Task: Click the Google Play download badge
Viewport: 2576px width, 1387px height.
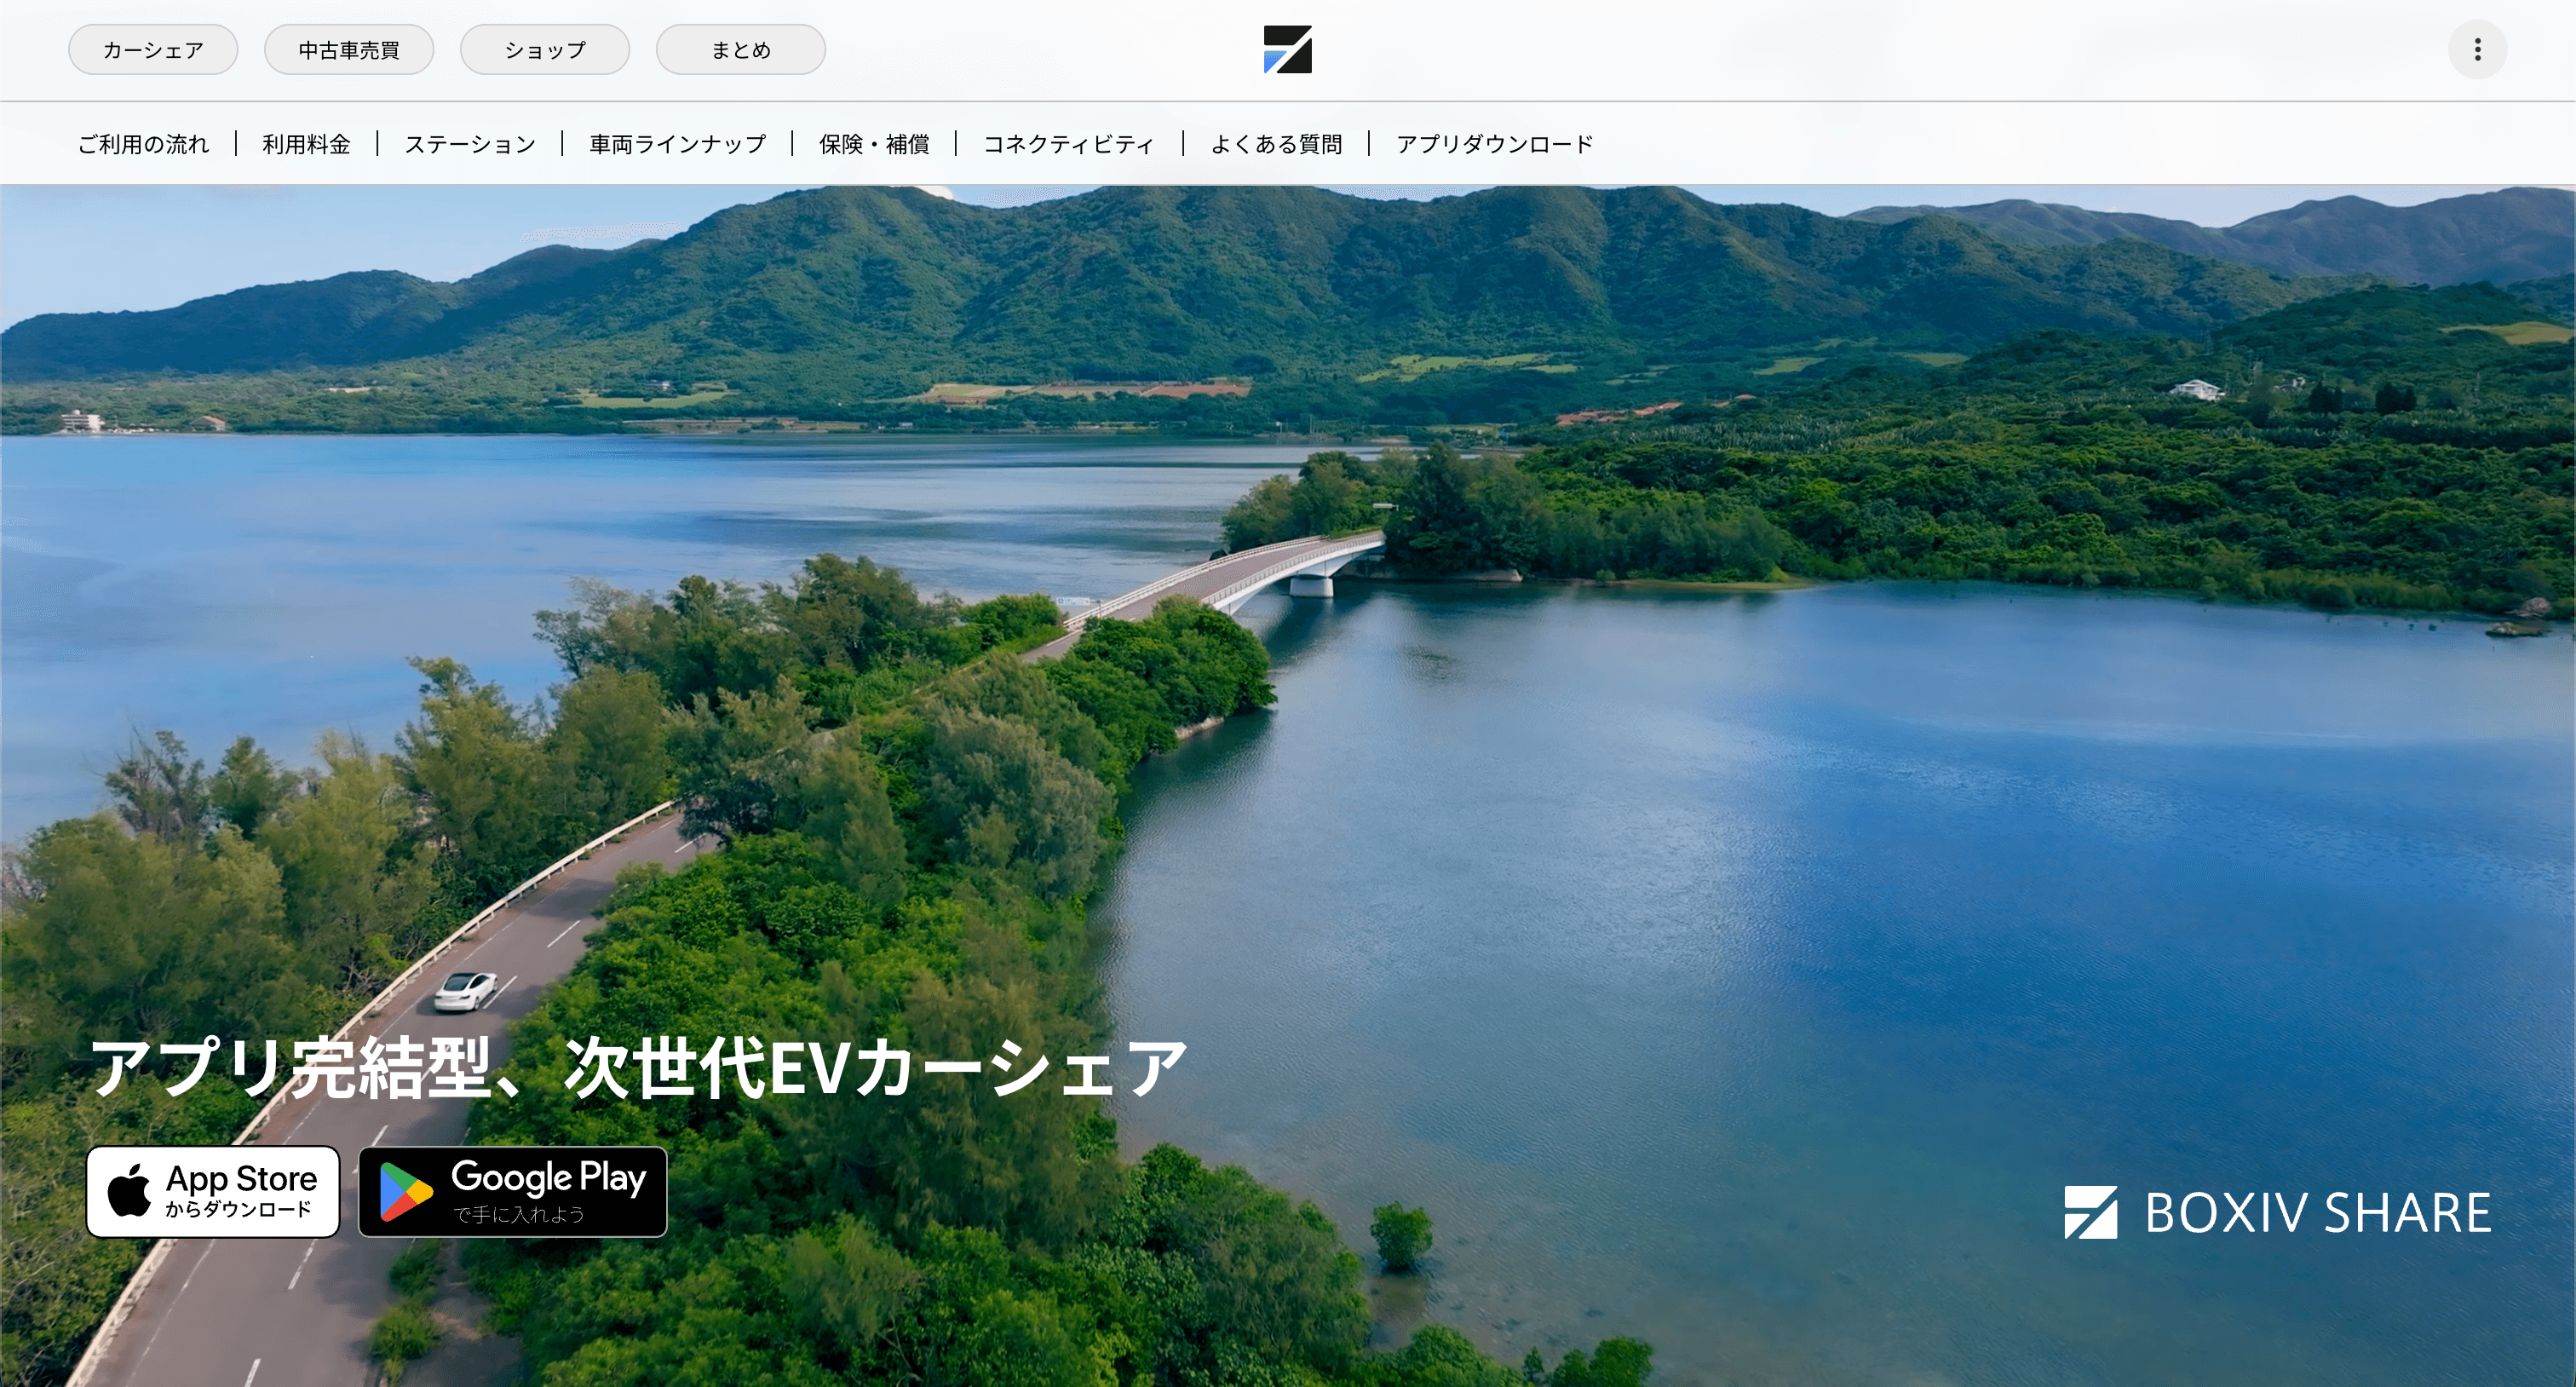Action: [x=513, y=1192]
